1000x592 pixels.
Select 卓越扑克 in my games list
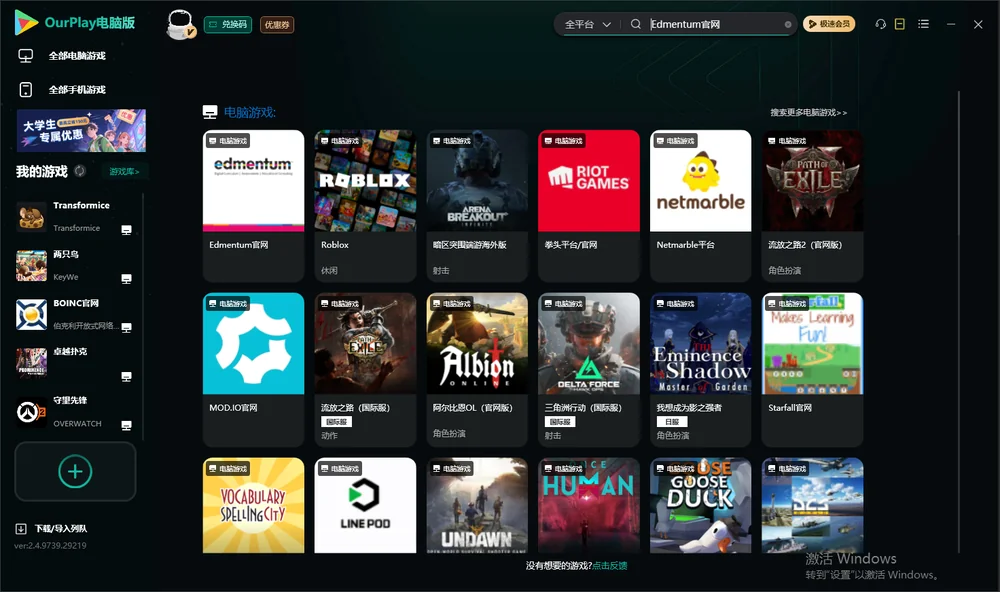click(75, 363)
